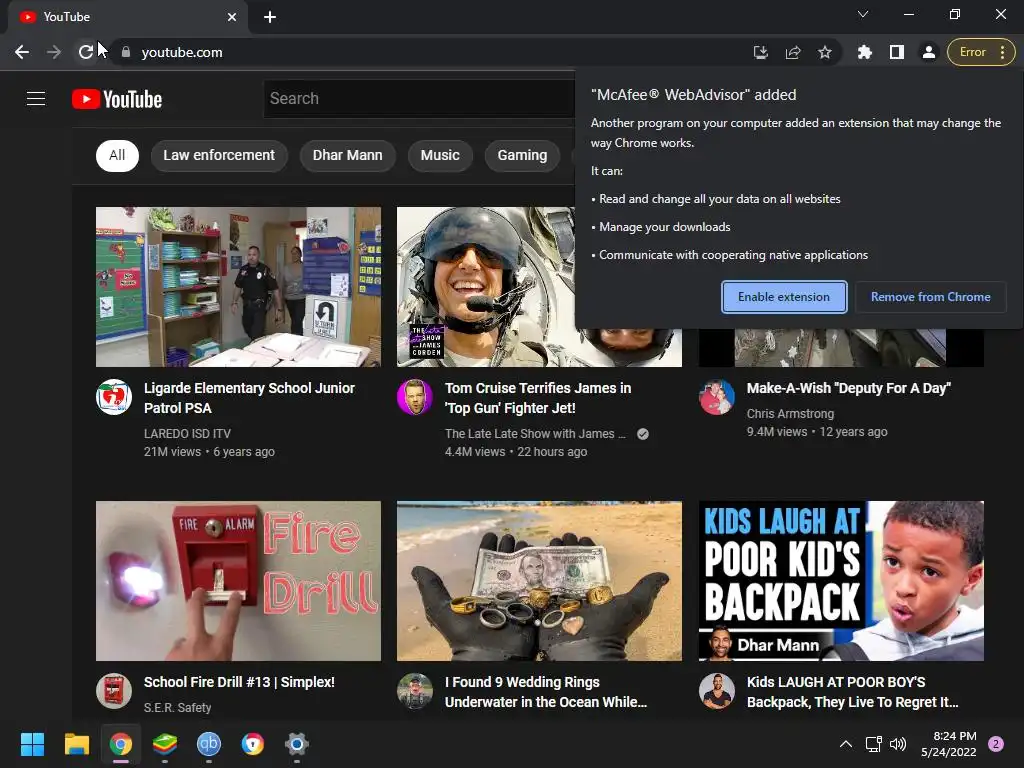Bookmark this tab with the star

(825, 52)
